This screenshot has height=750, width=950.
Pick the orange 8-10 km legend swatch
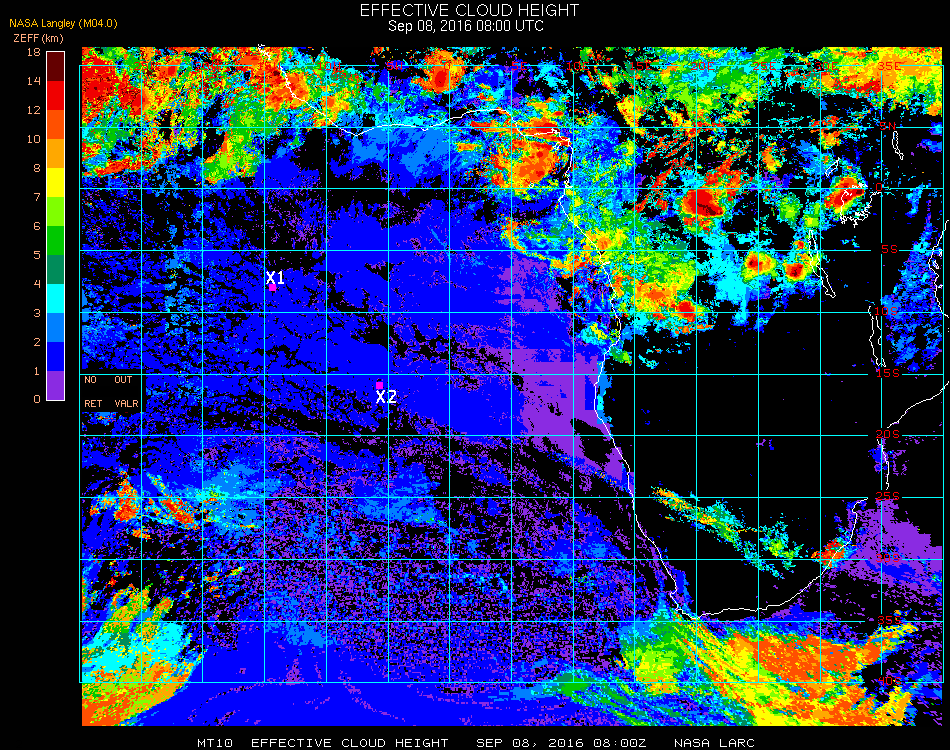[55, 154]
